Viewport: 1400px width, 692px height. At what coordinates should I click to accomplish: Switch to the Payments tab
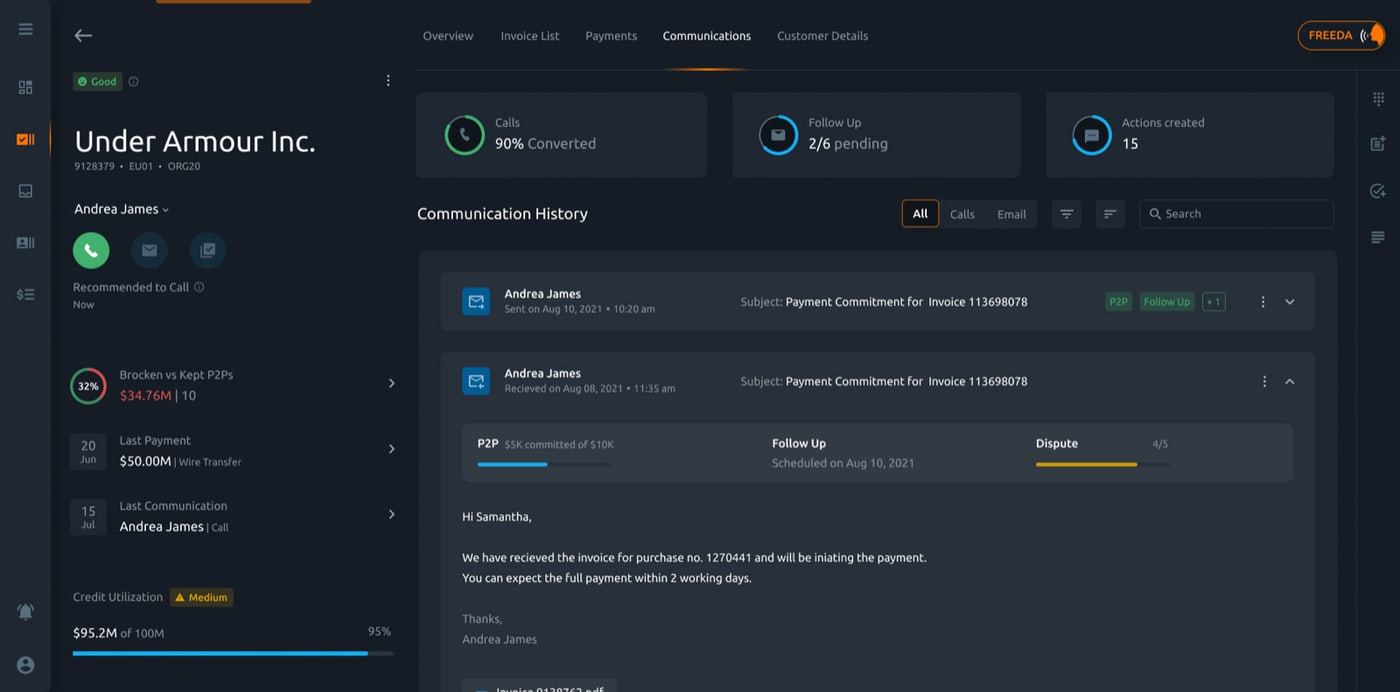611,36
